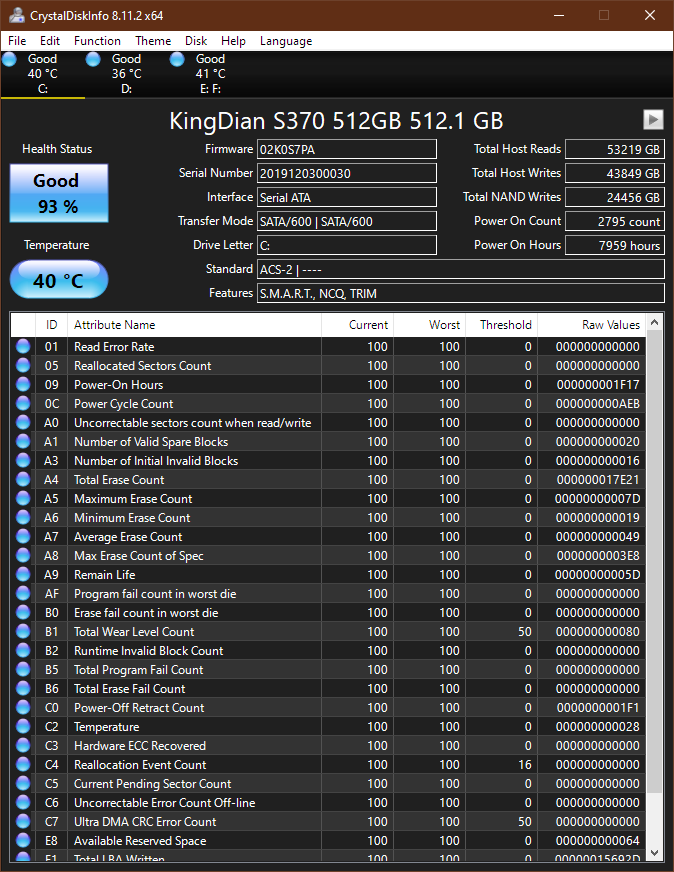This screenshot has width=674, height=872.
Task: Click the status icon for Number of Valid Spare Blocks
Action: coord(23,442)
